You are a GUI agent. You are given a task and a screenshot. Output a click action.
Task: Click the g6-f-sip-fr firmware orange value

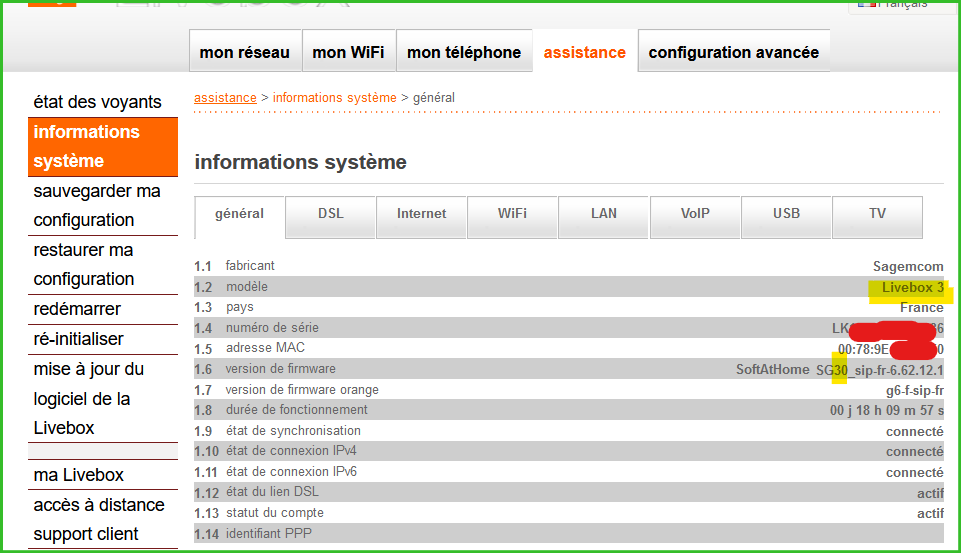click(914, 391)
